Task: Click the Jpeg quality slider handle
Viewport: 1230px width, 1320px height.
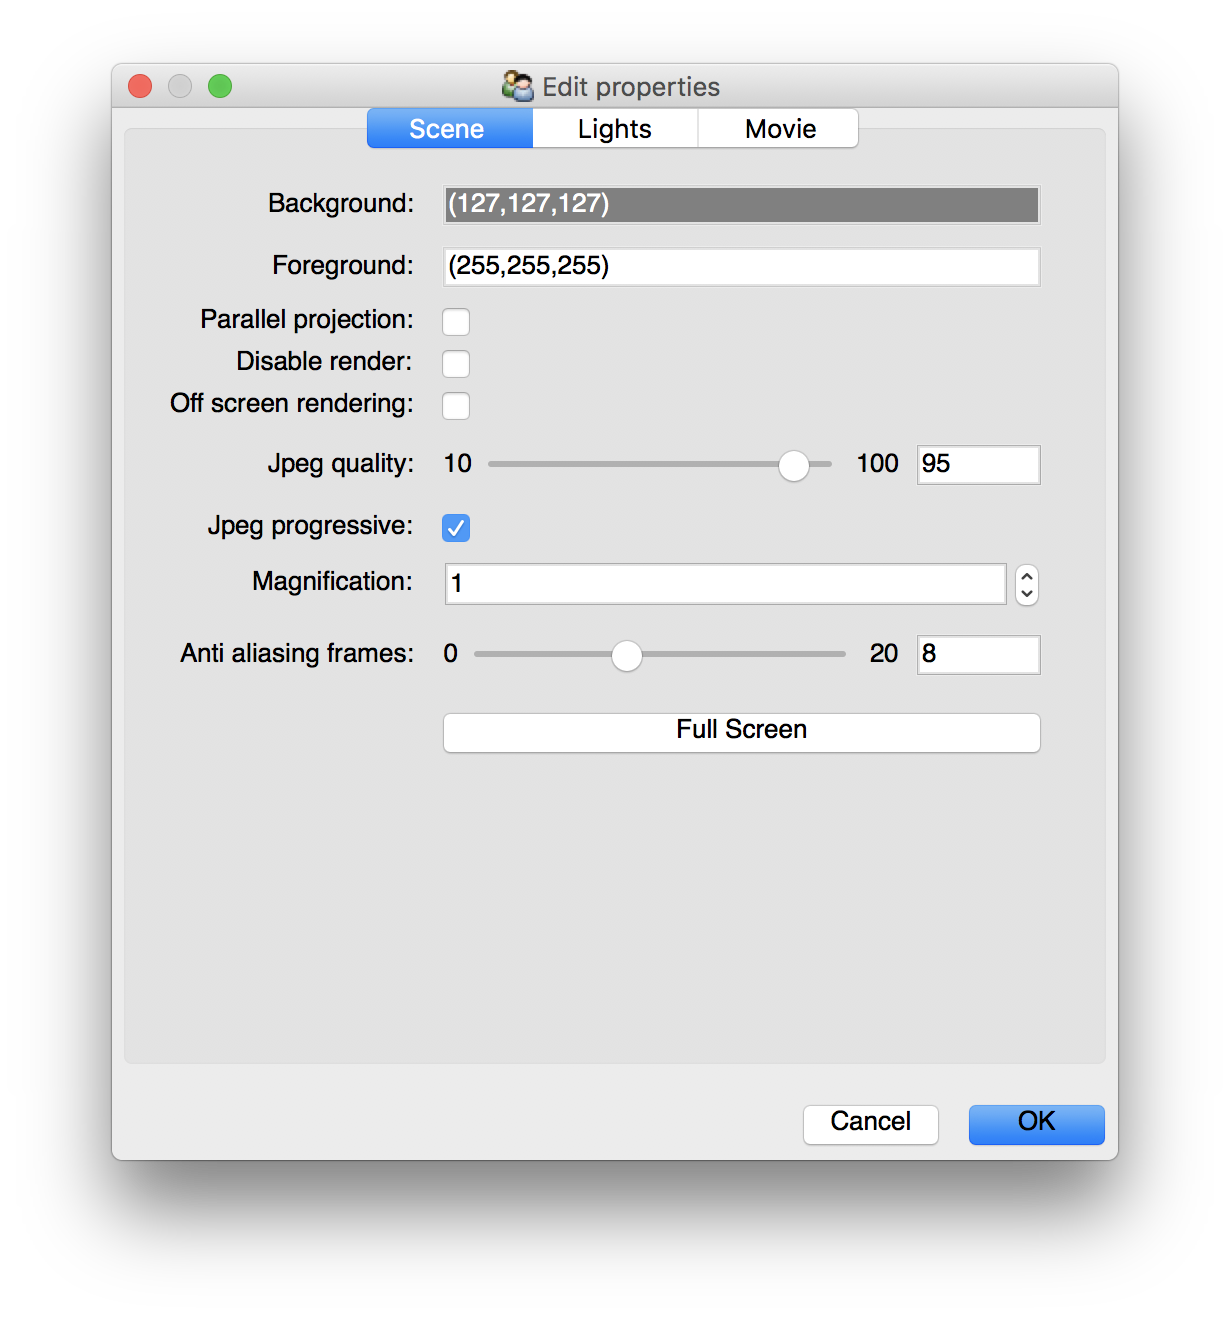Action: [x=794, y=465]
